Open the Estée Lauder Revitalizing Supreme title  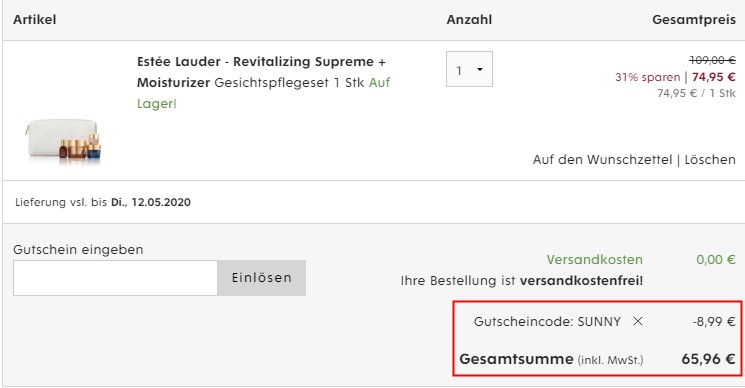261,72
